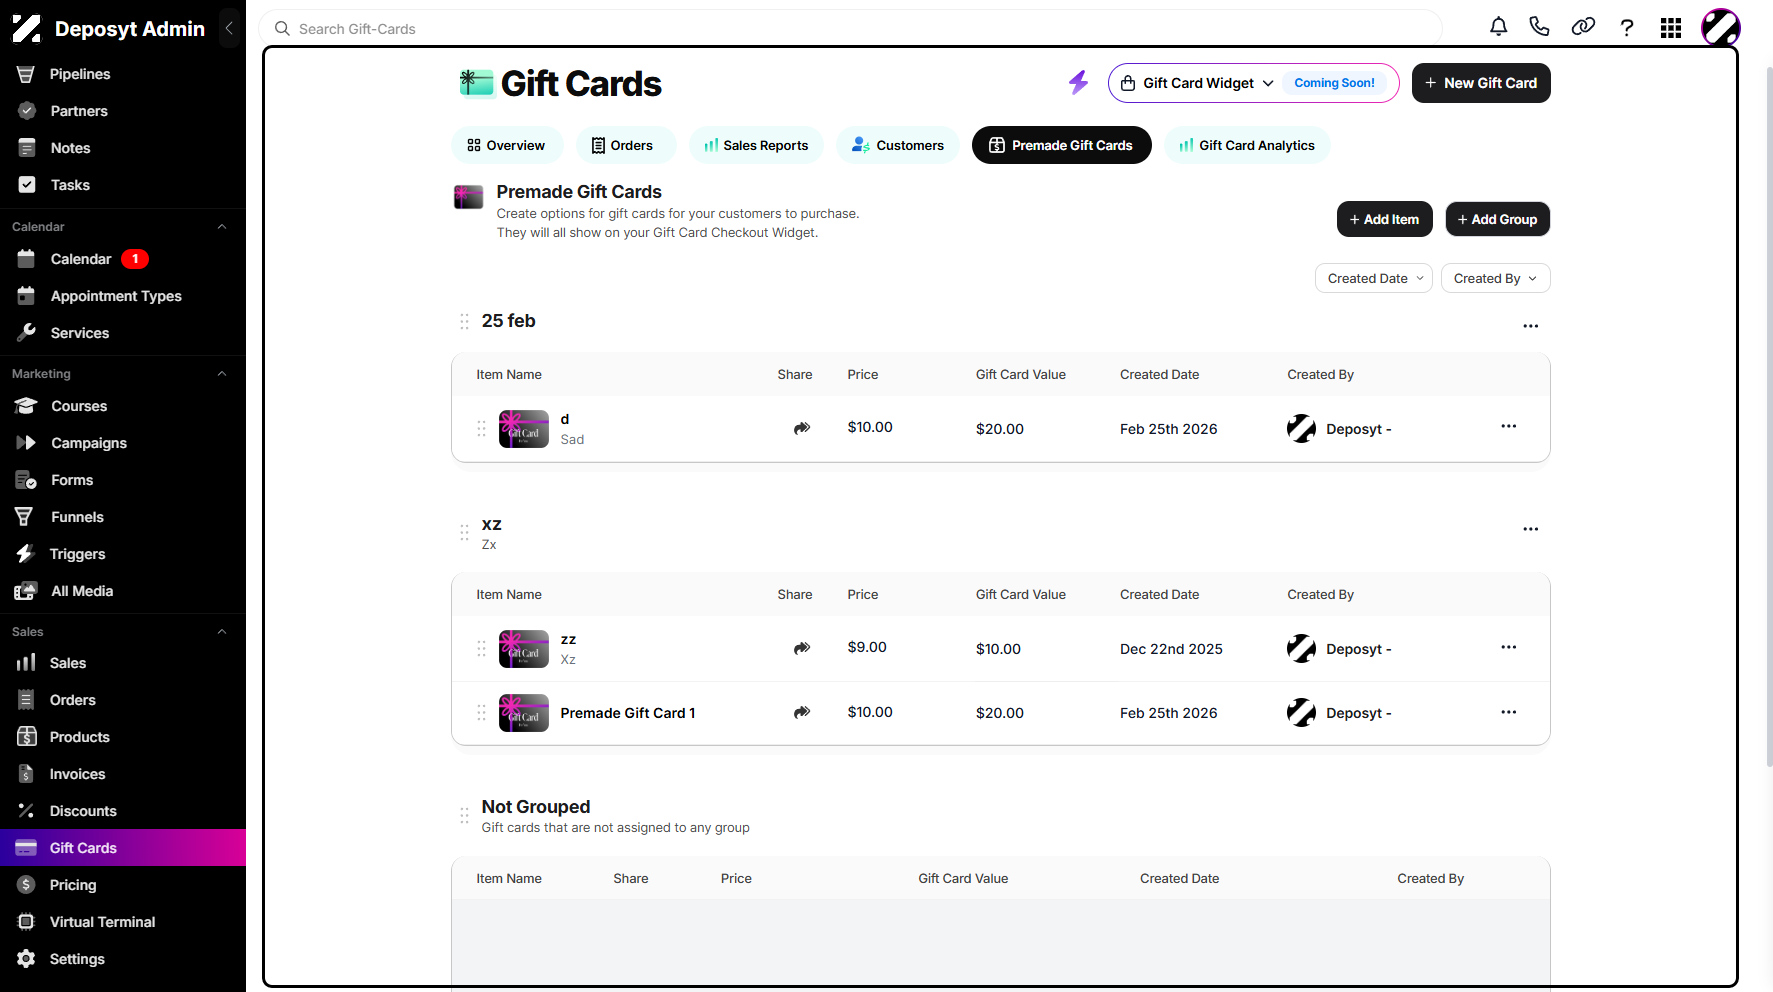Click the New Gift Card button
This screenshot has height=992, width=1773.
click(x=1481, y=83)
